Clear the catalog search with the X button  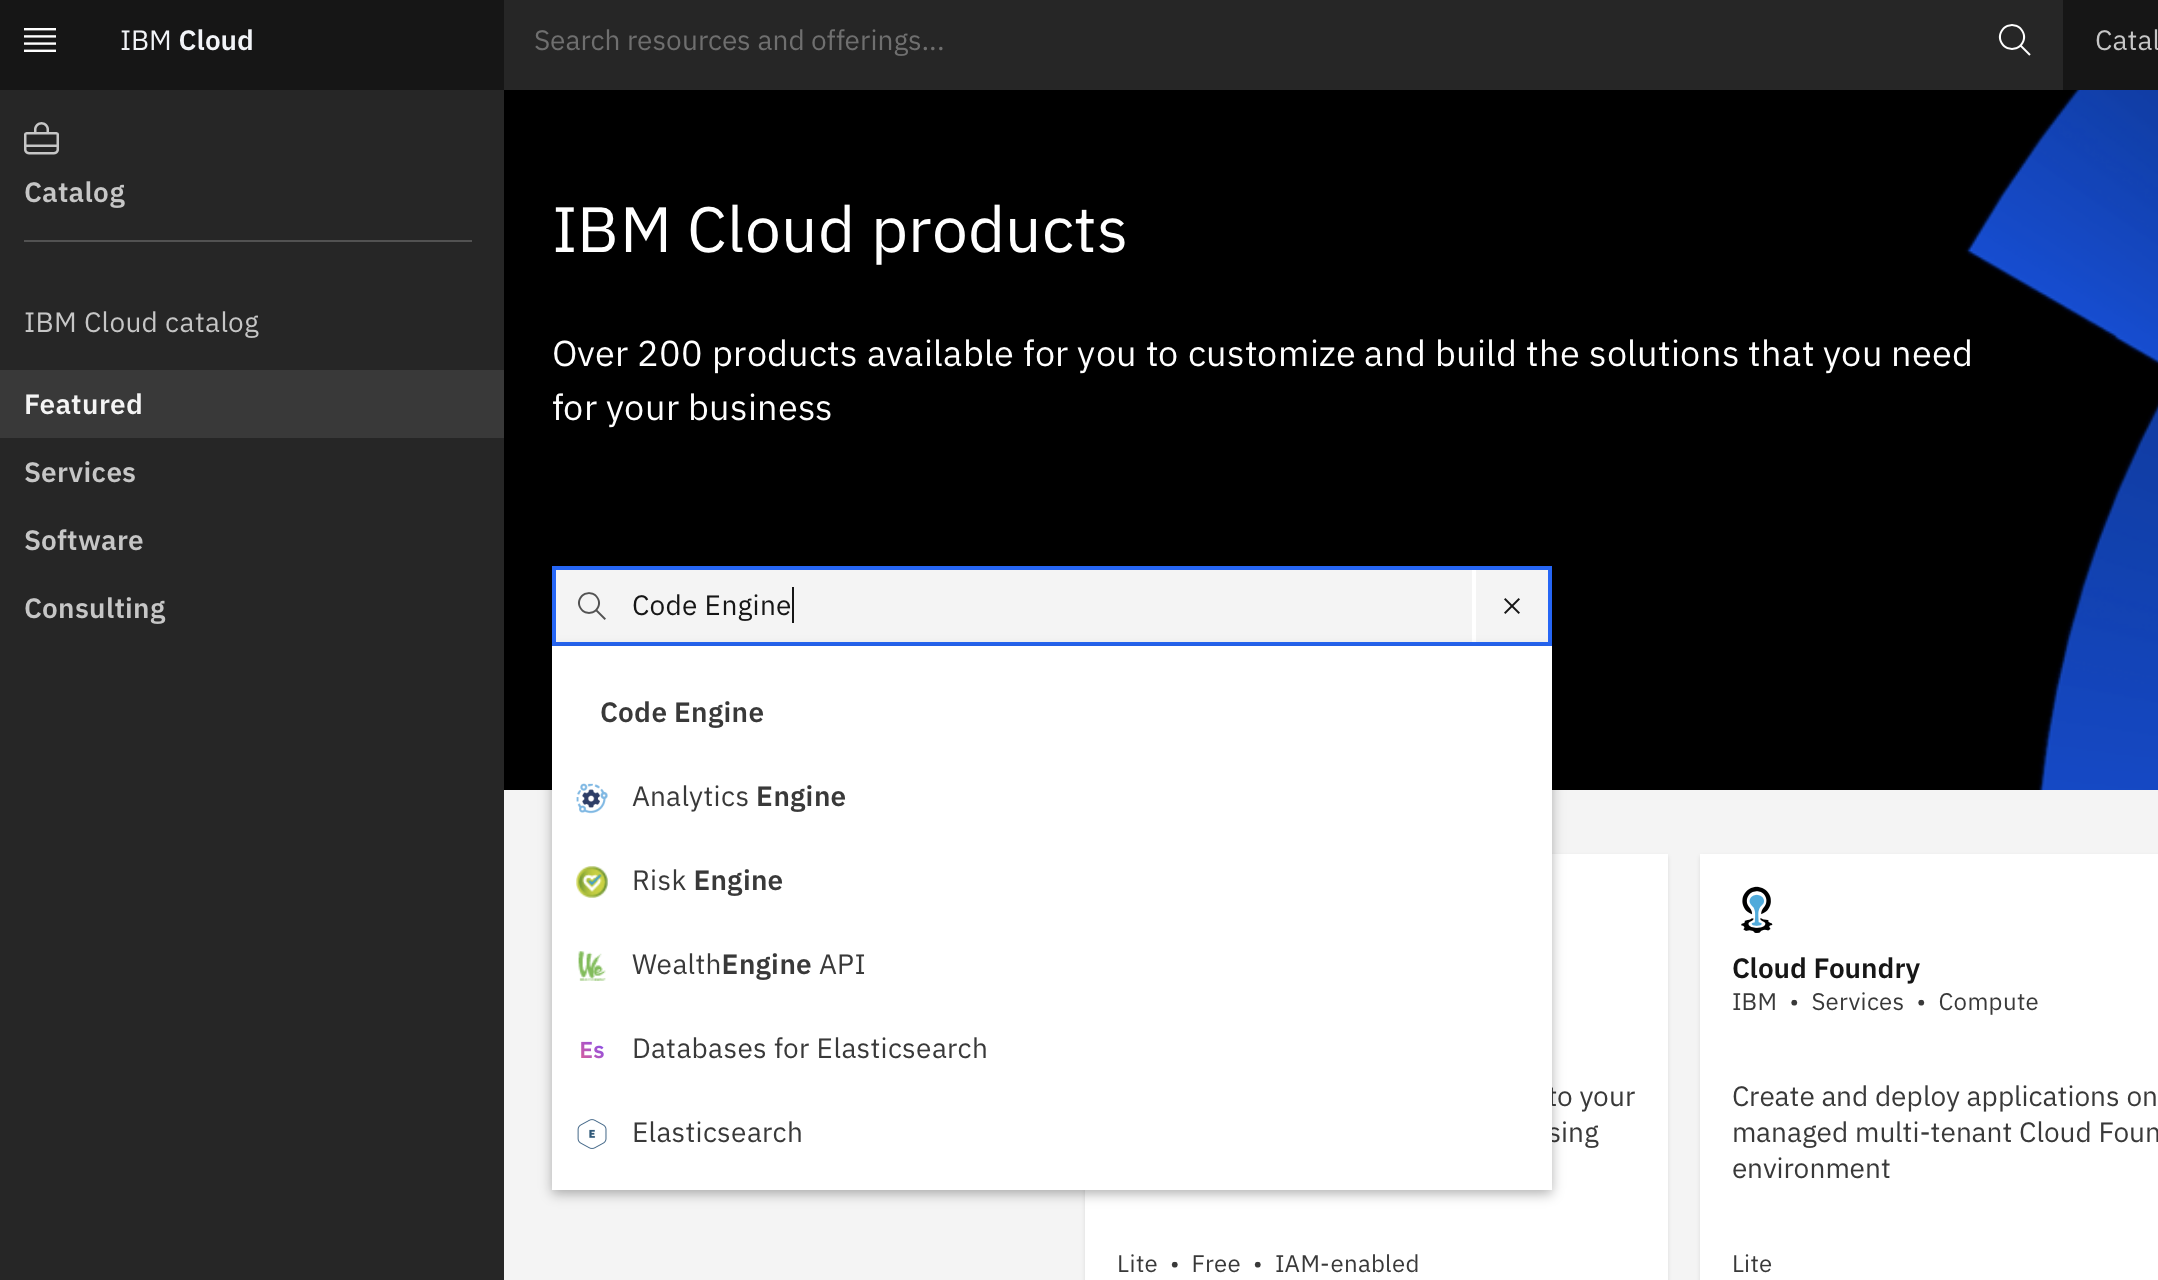pos(1512,606)
